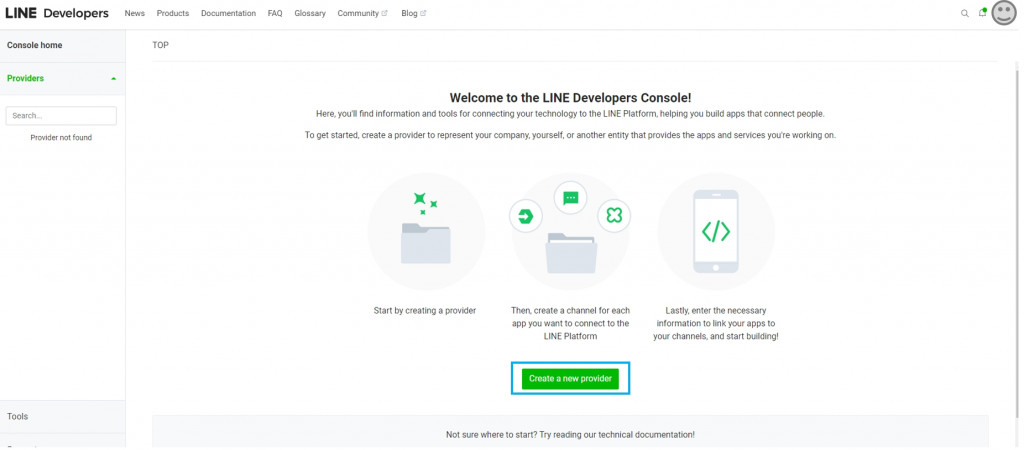Click the 'Then, create a channel' caption
Viewport: 1024px width, 450px height.
[571, 323]
